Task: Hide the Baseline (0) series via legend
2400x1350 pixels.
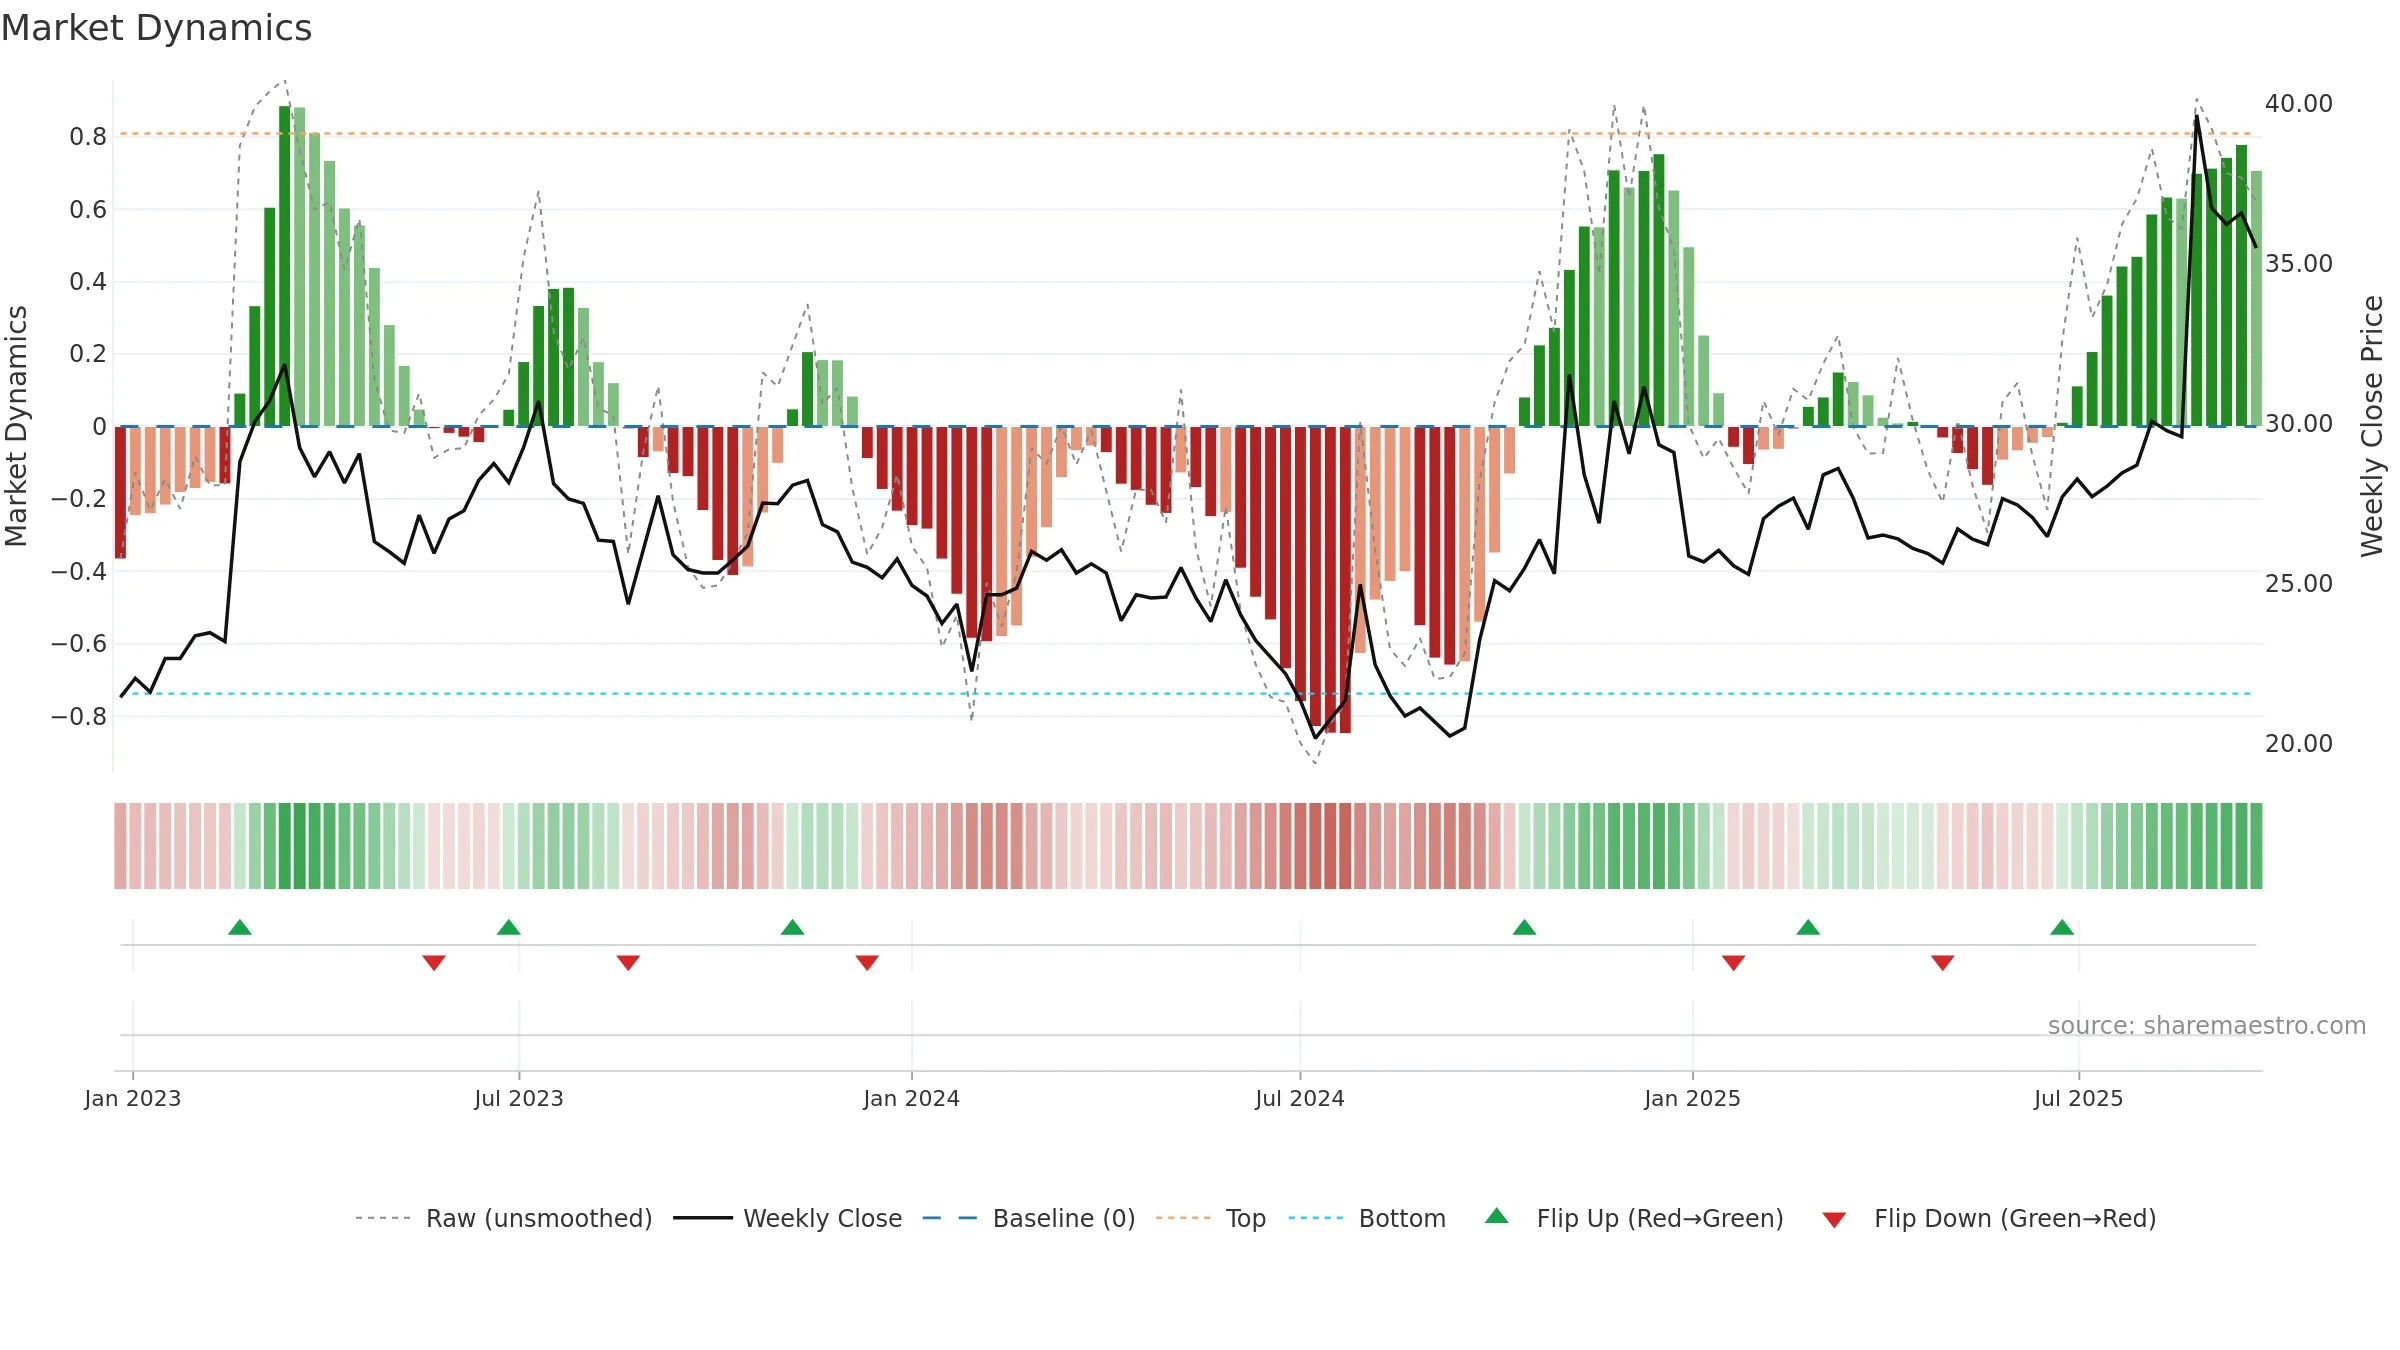Action: pos(1029,1218)
